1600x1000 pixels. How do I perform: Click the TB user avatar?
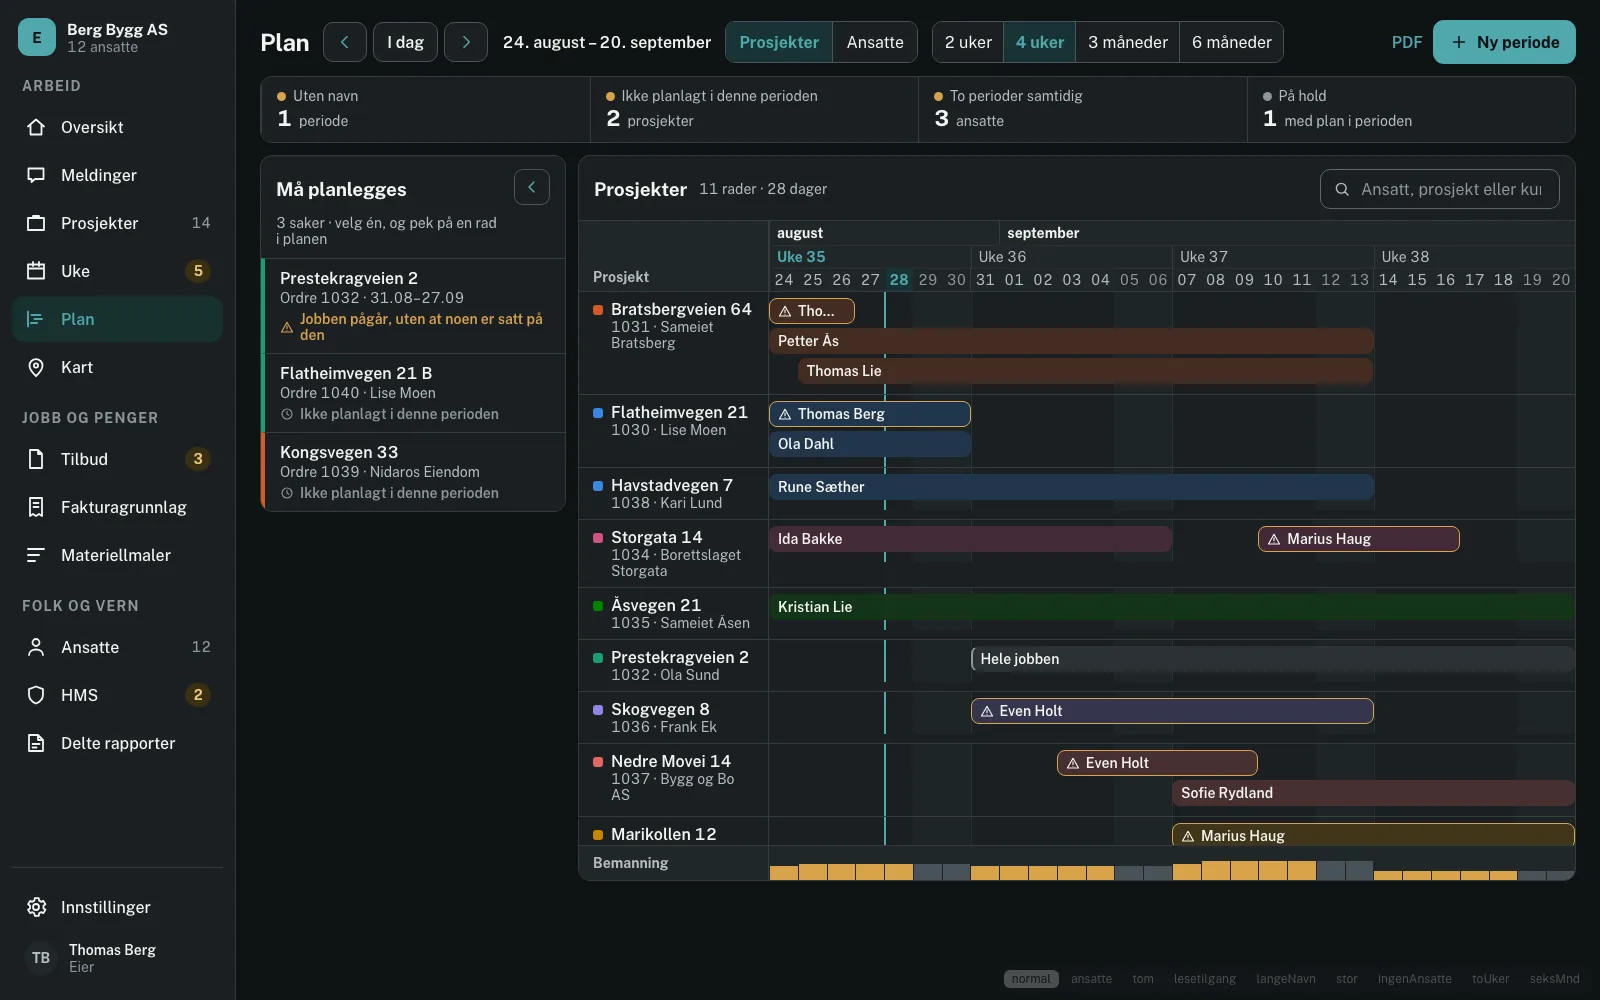41,958
